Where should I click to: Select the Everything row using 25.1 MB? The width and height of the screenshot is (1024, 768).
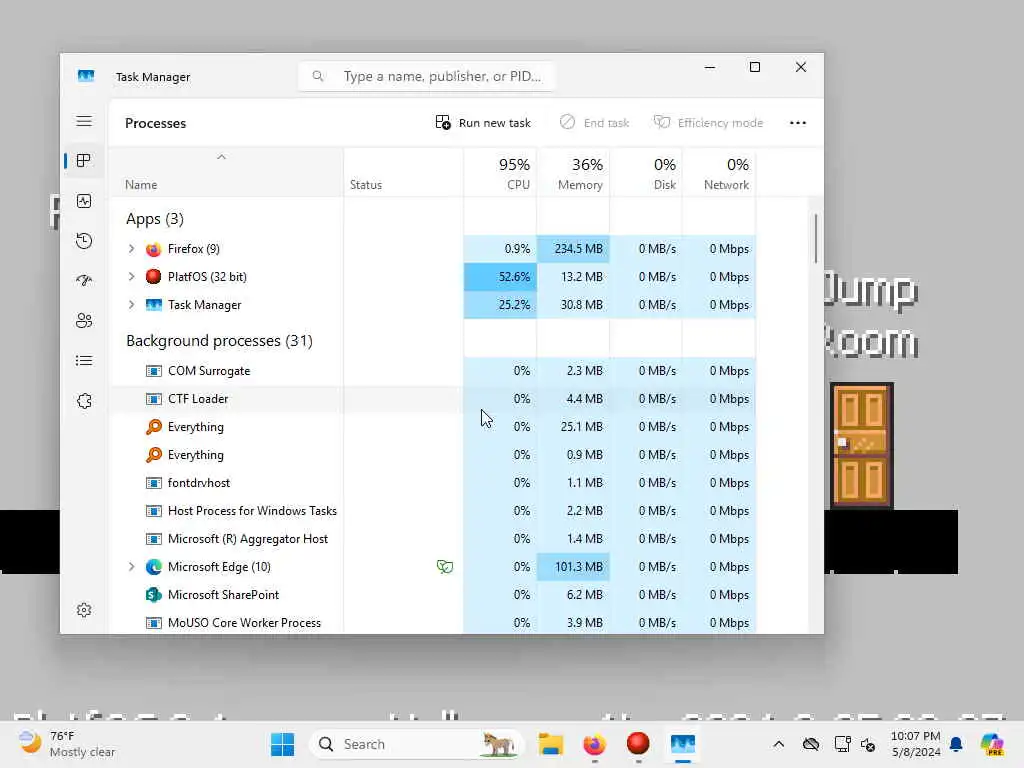[x=434, y=427]
